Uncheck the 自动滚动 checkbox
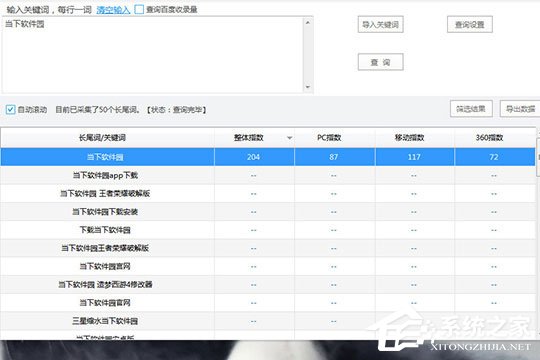Image resolution: width=540 pixels, height=360 pixels. pyautogui.click(x=10, y=110)
